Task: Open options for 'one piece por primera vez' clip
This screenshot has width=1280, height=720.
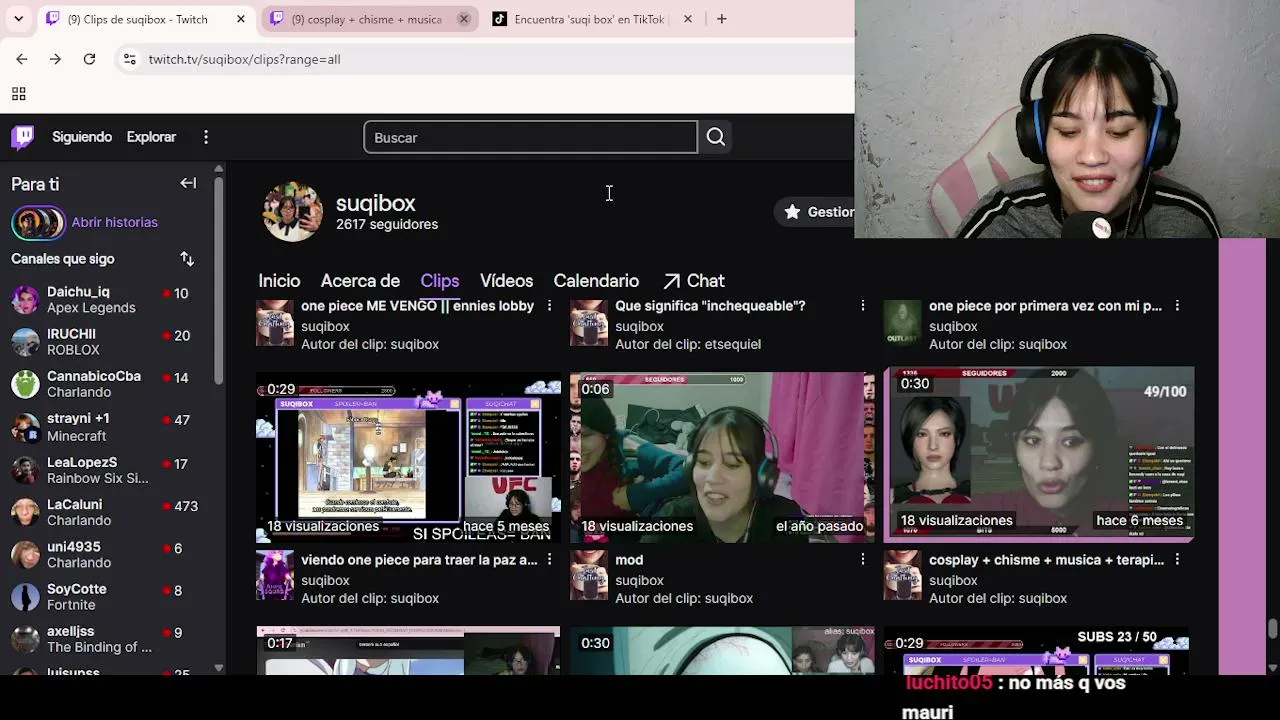Action: [x=1177, y=306]
